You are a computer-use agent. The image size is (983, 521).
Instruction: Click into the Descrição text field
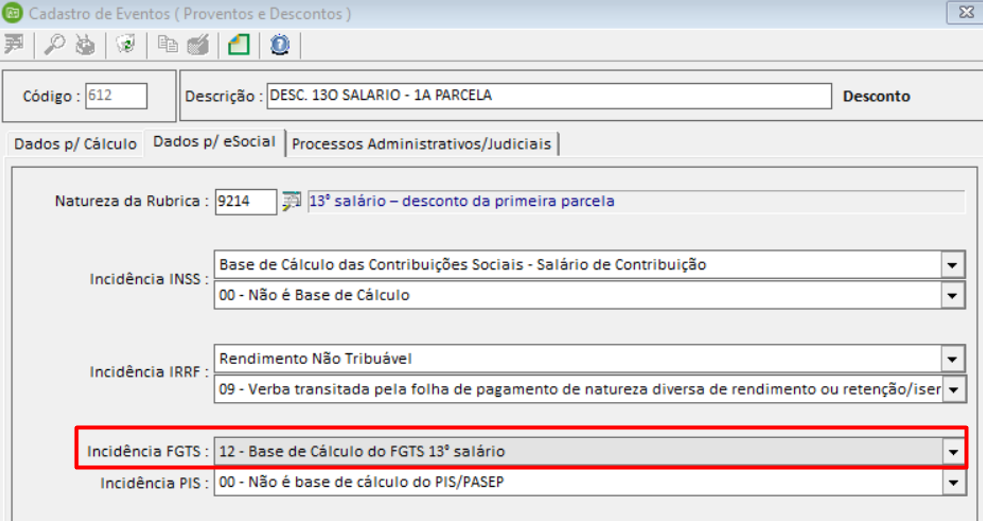coord(548,96)
